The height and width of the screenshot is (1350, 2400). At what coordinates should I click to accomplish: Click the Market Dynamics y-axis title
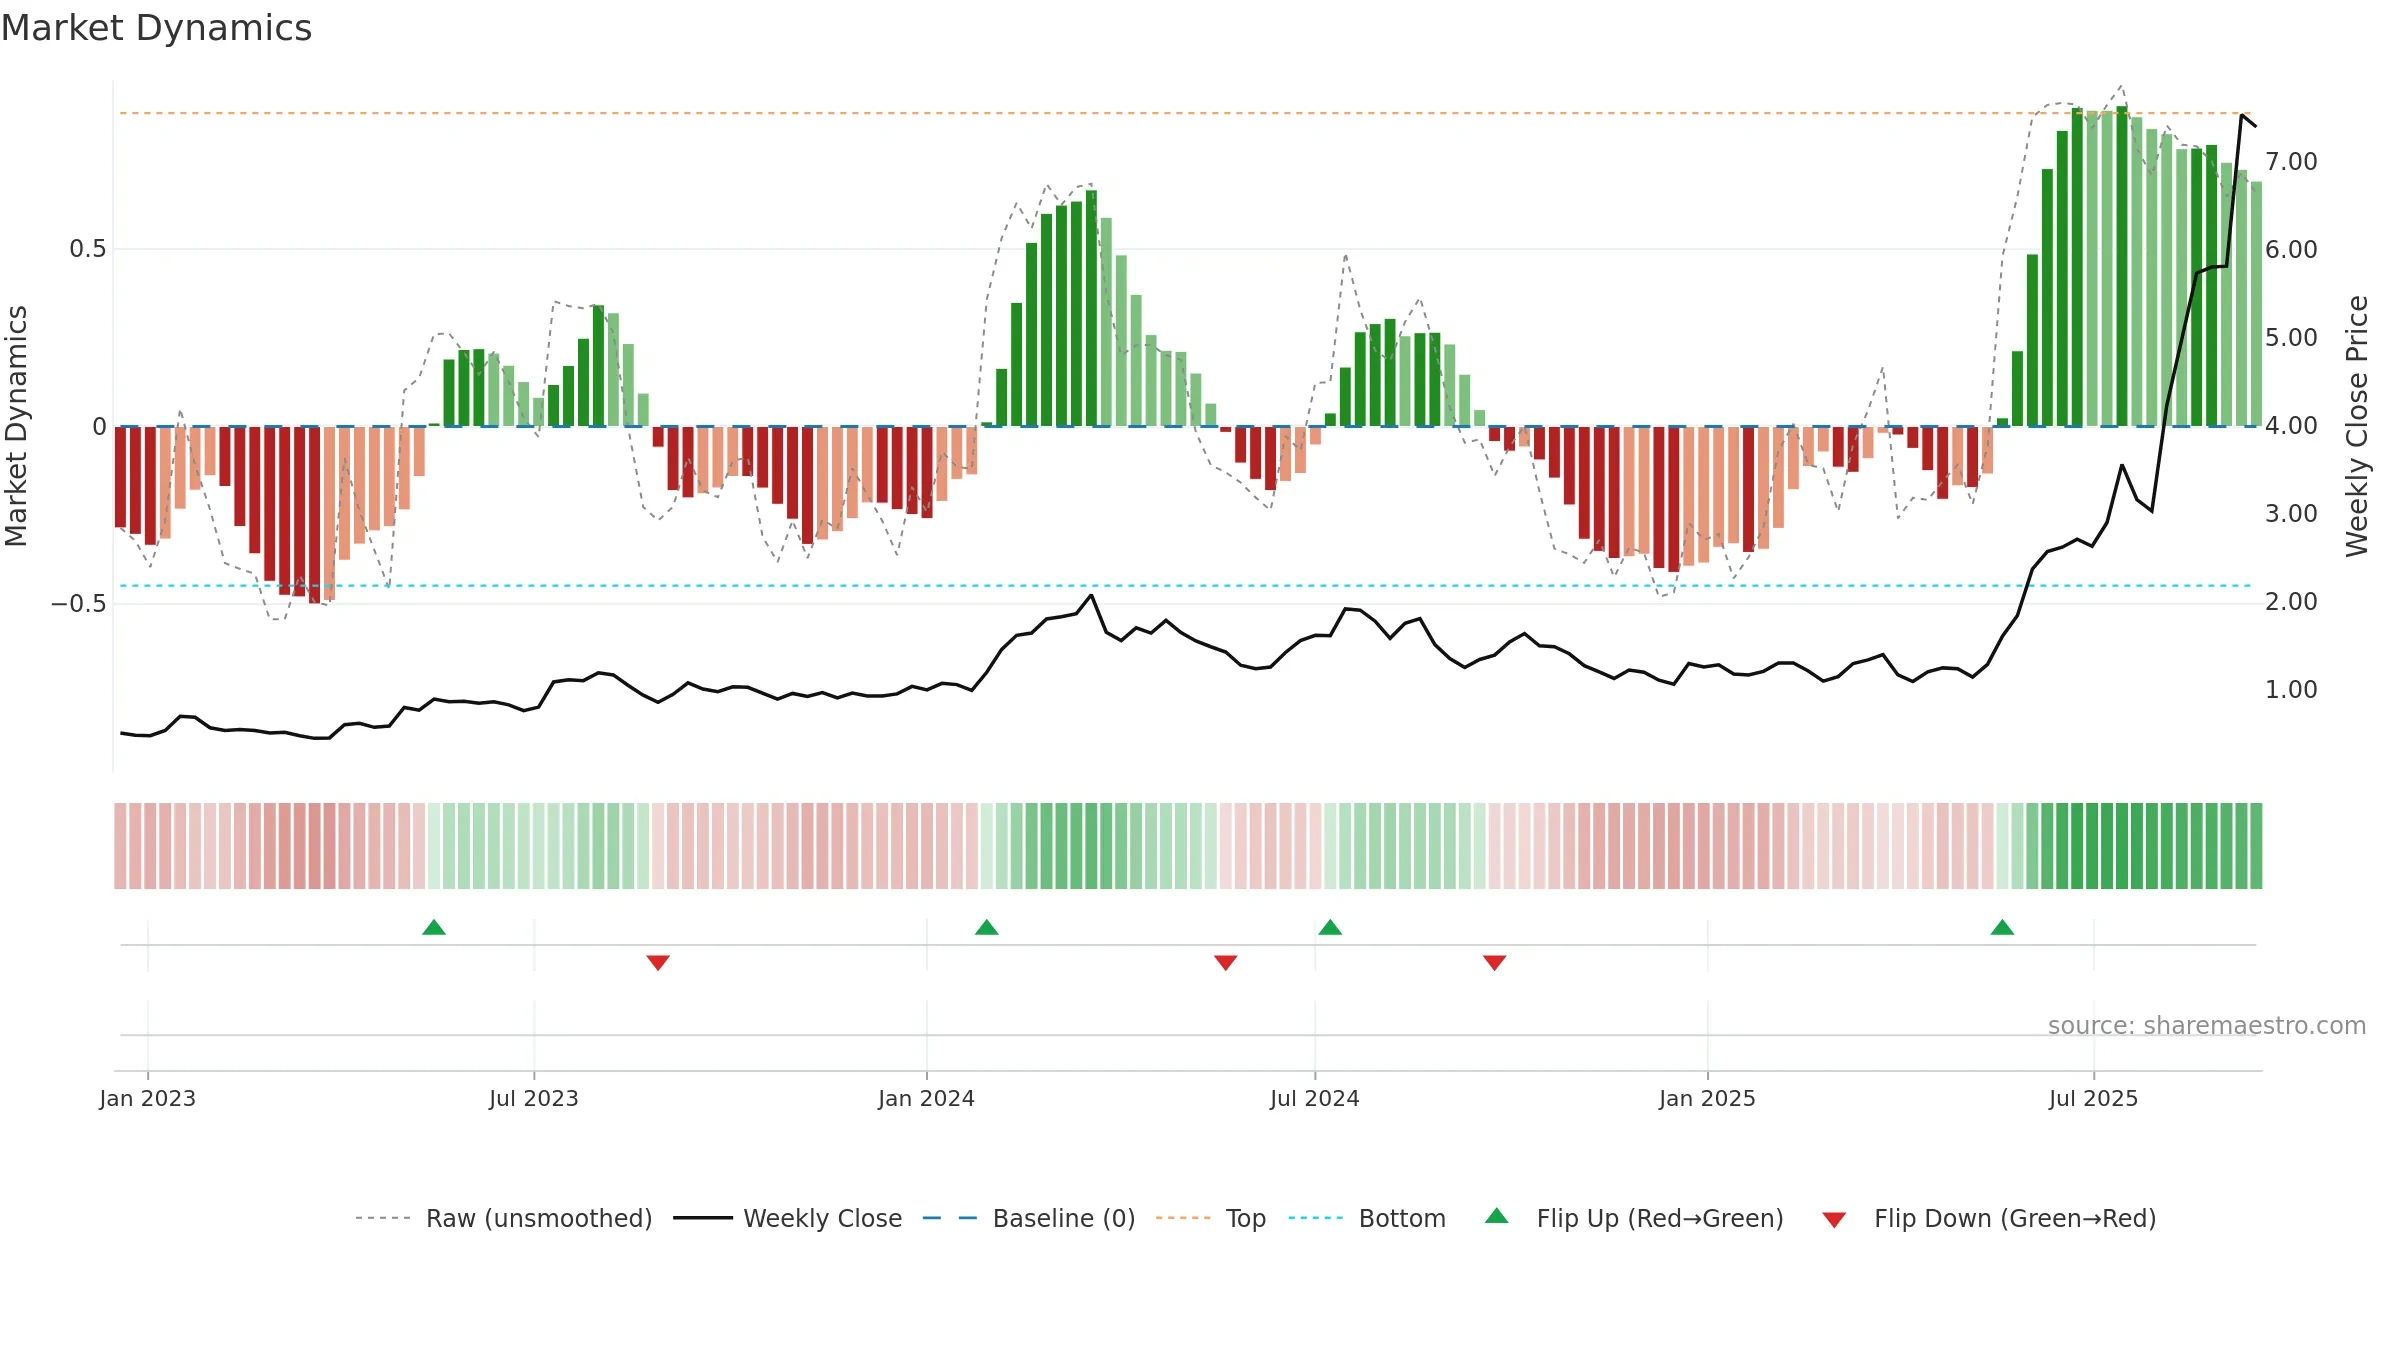tap(16, 426)
